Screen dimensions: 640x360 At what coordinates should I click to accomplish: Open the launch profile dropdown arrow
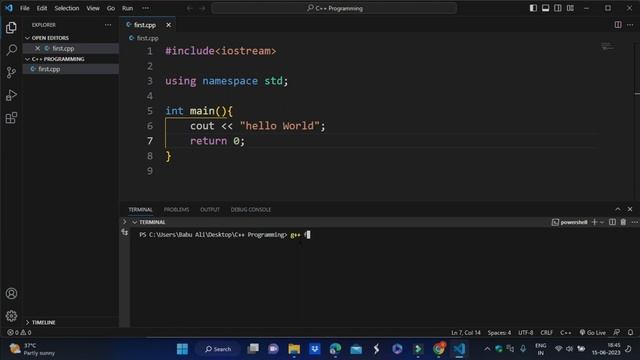tap(602, 222)
